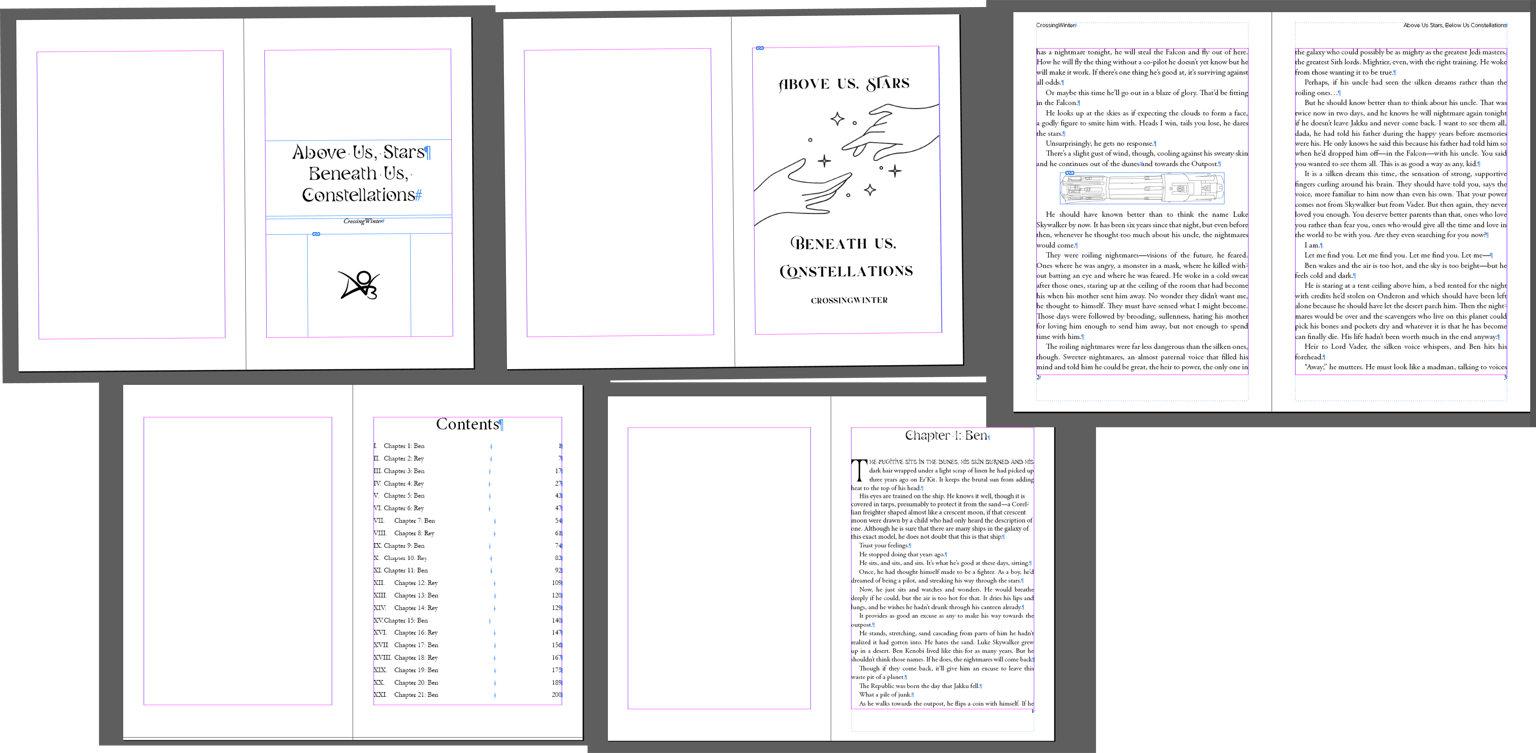Select contents entry 'Chapter 12: Rey'
1536x753 pixels.
(x=416, y=583)
